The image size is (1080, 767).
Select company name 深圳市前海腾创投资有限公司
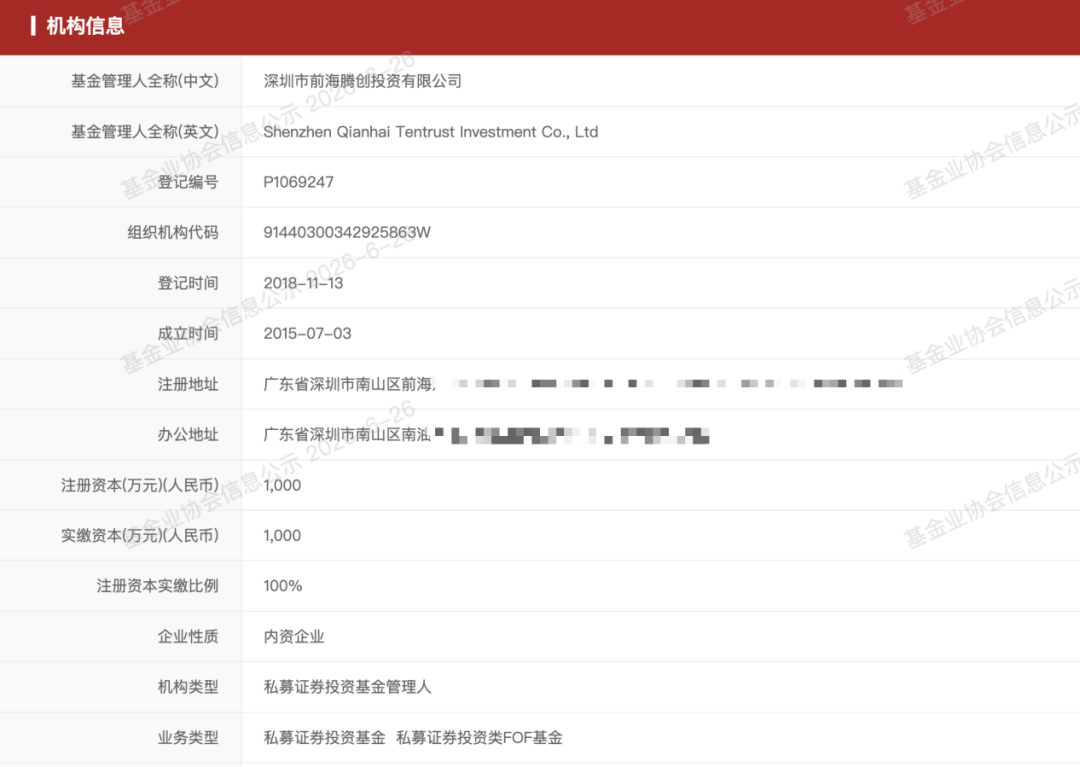point(362,81)
